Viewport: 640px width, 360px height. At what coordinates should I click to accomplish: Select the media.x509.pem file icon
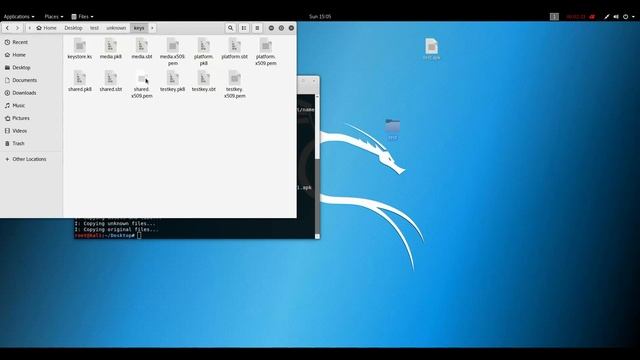click(x=173, y=46)
